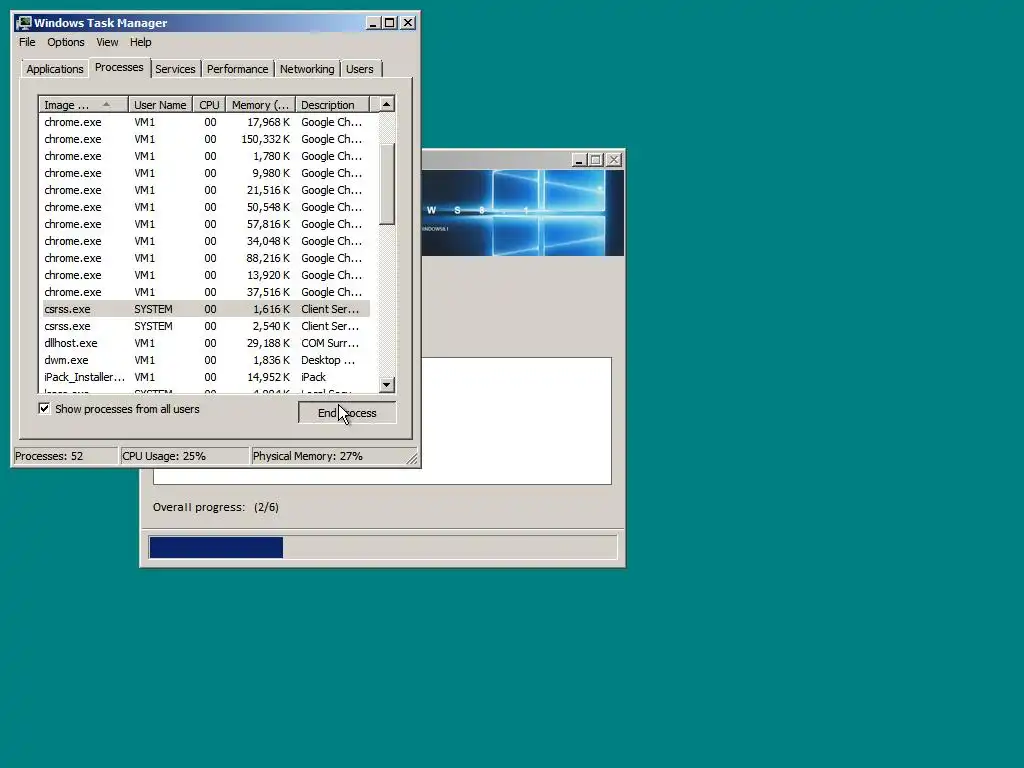Select chrome.exe row using 17,968 K
This screenshot has height=768, width=1024.
tap(206, 122)
